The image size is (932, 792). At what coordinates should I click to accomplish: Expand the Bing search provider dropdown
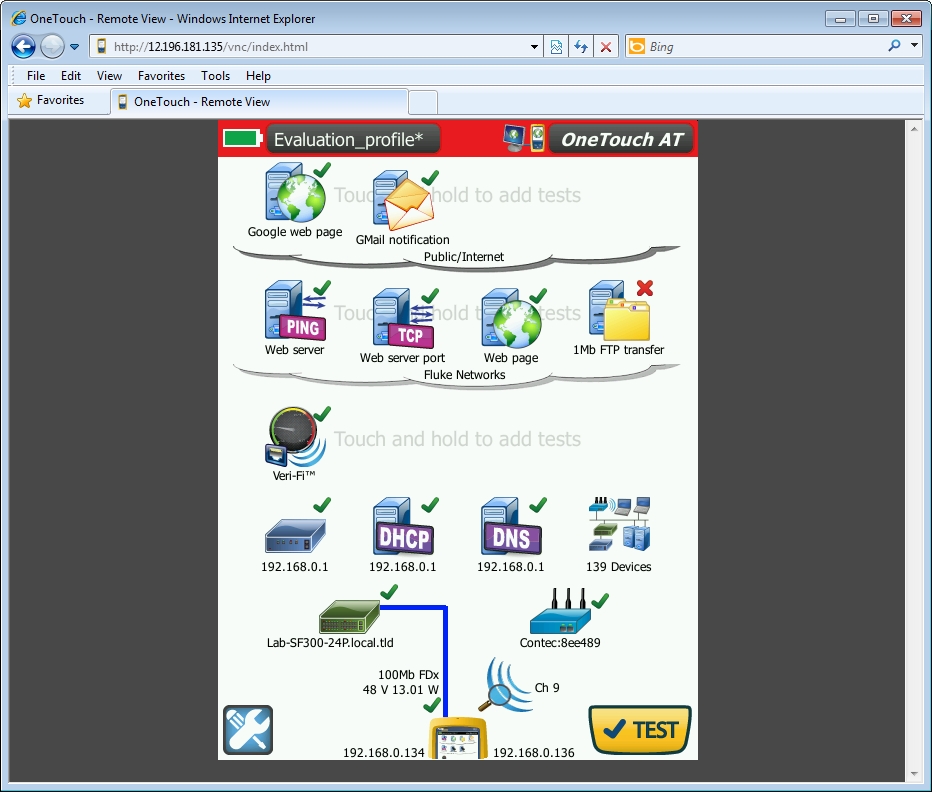[x=914, y=46]
